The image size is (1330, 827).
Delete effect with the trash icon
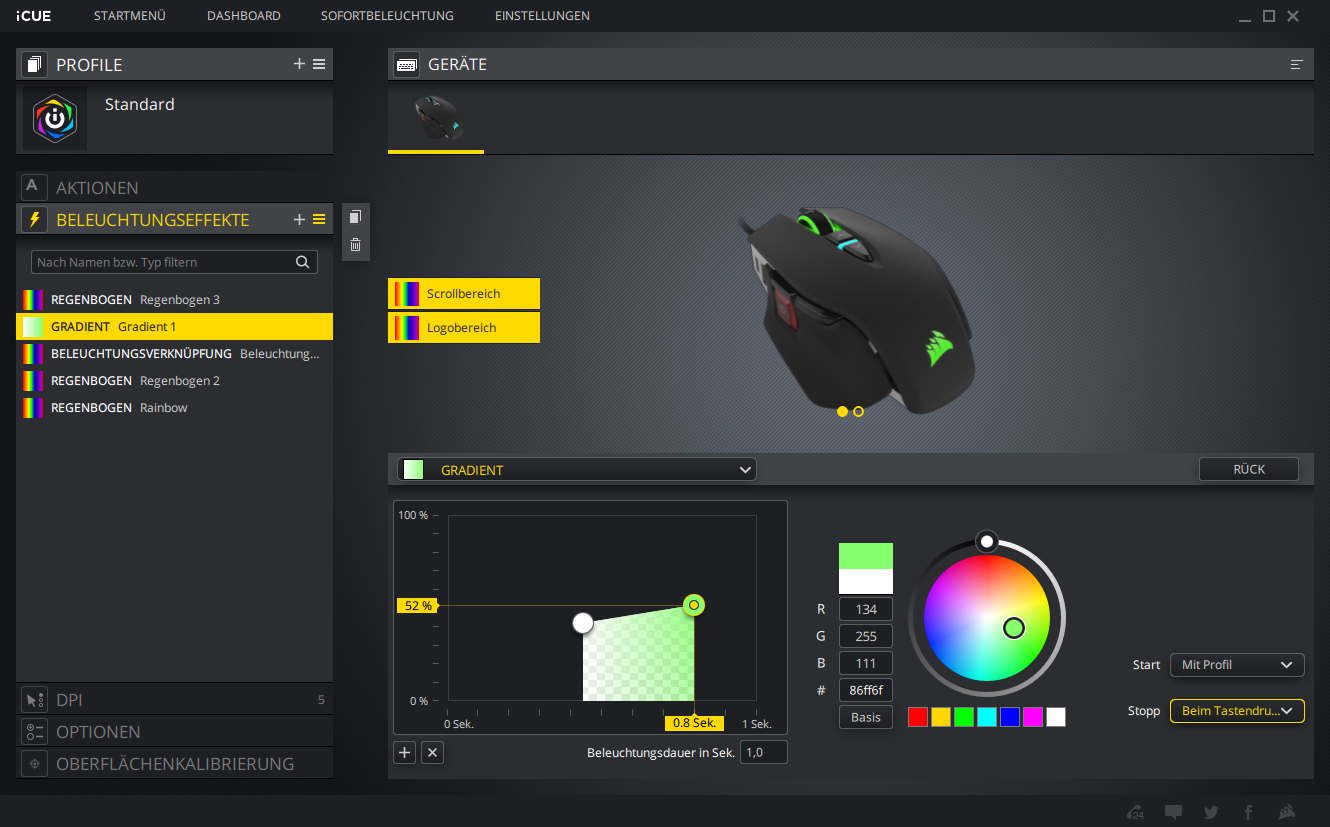(x=355, y=244)
